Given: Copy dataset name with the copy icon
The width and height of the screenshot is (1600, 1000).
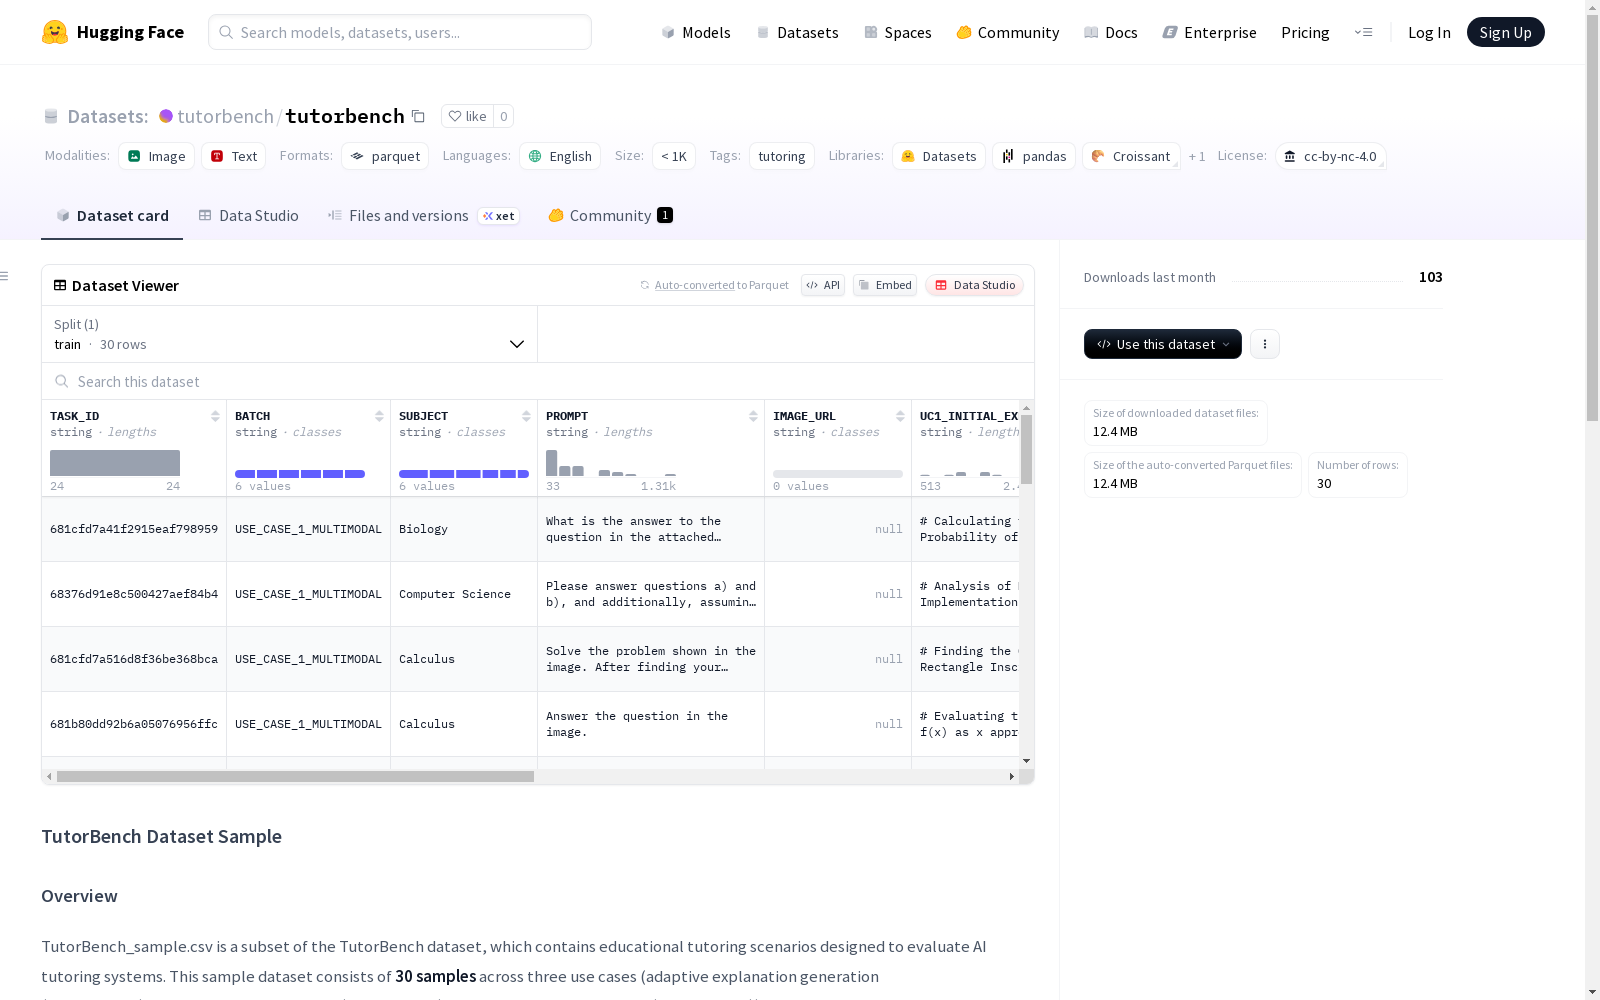Looking at the screenshot, I should point(419,116).
